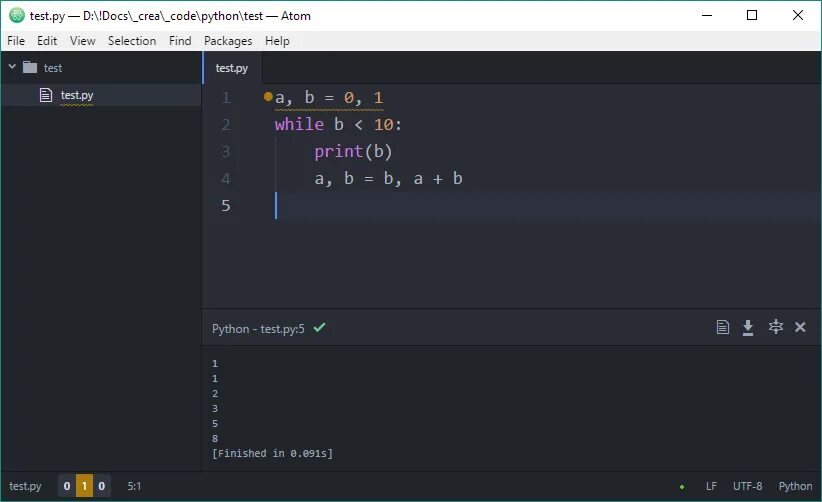The width and height of the screenshot is (822, 502).
Task: Click the Atom logo in the title bar
Action: (x=17, y=15)
